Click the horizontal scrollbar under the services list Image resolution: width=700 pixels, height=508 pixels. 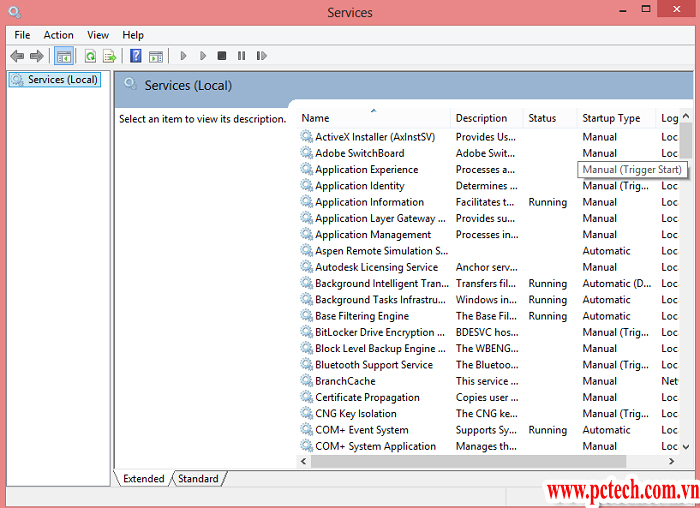(x=480, y=461)
